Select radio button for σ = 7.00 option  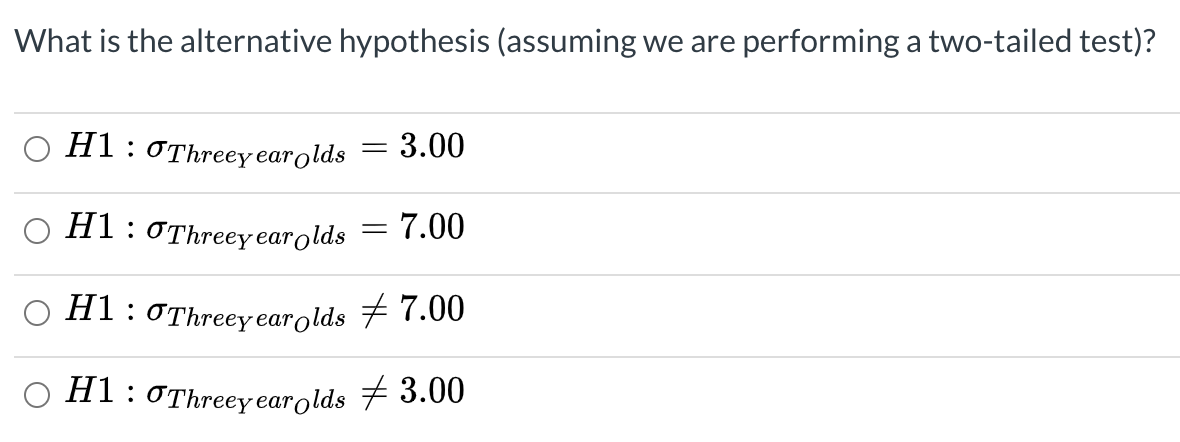click(x=36, y=231)
